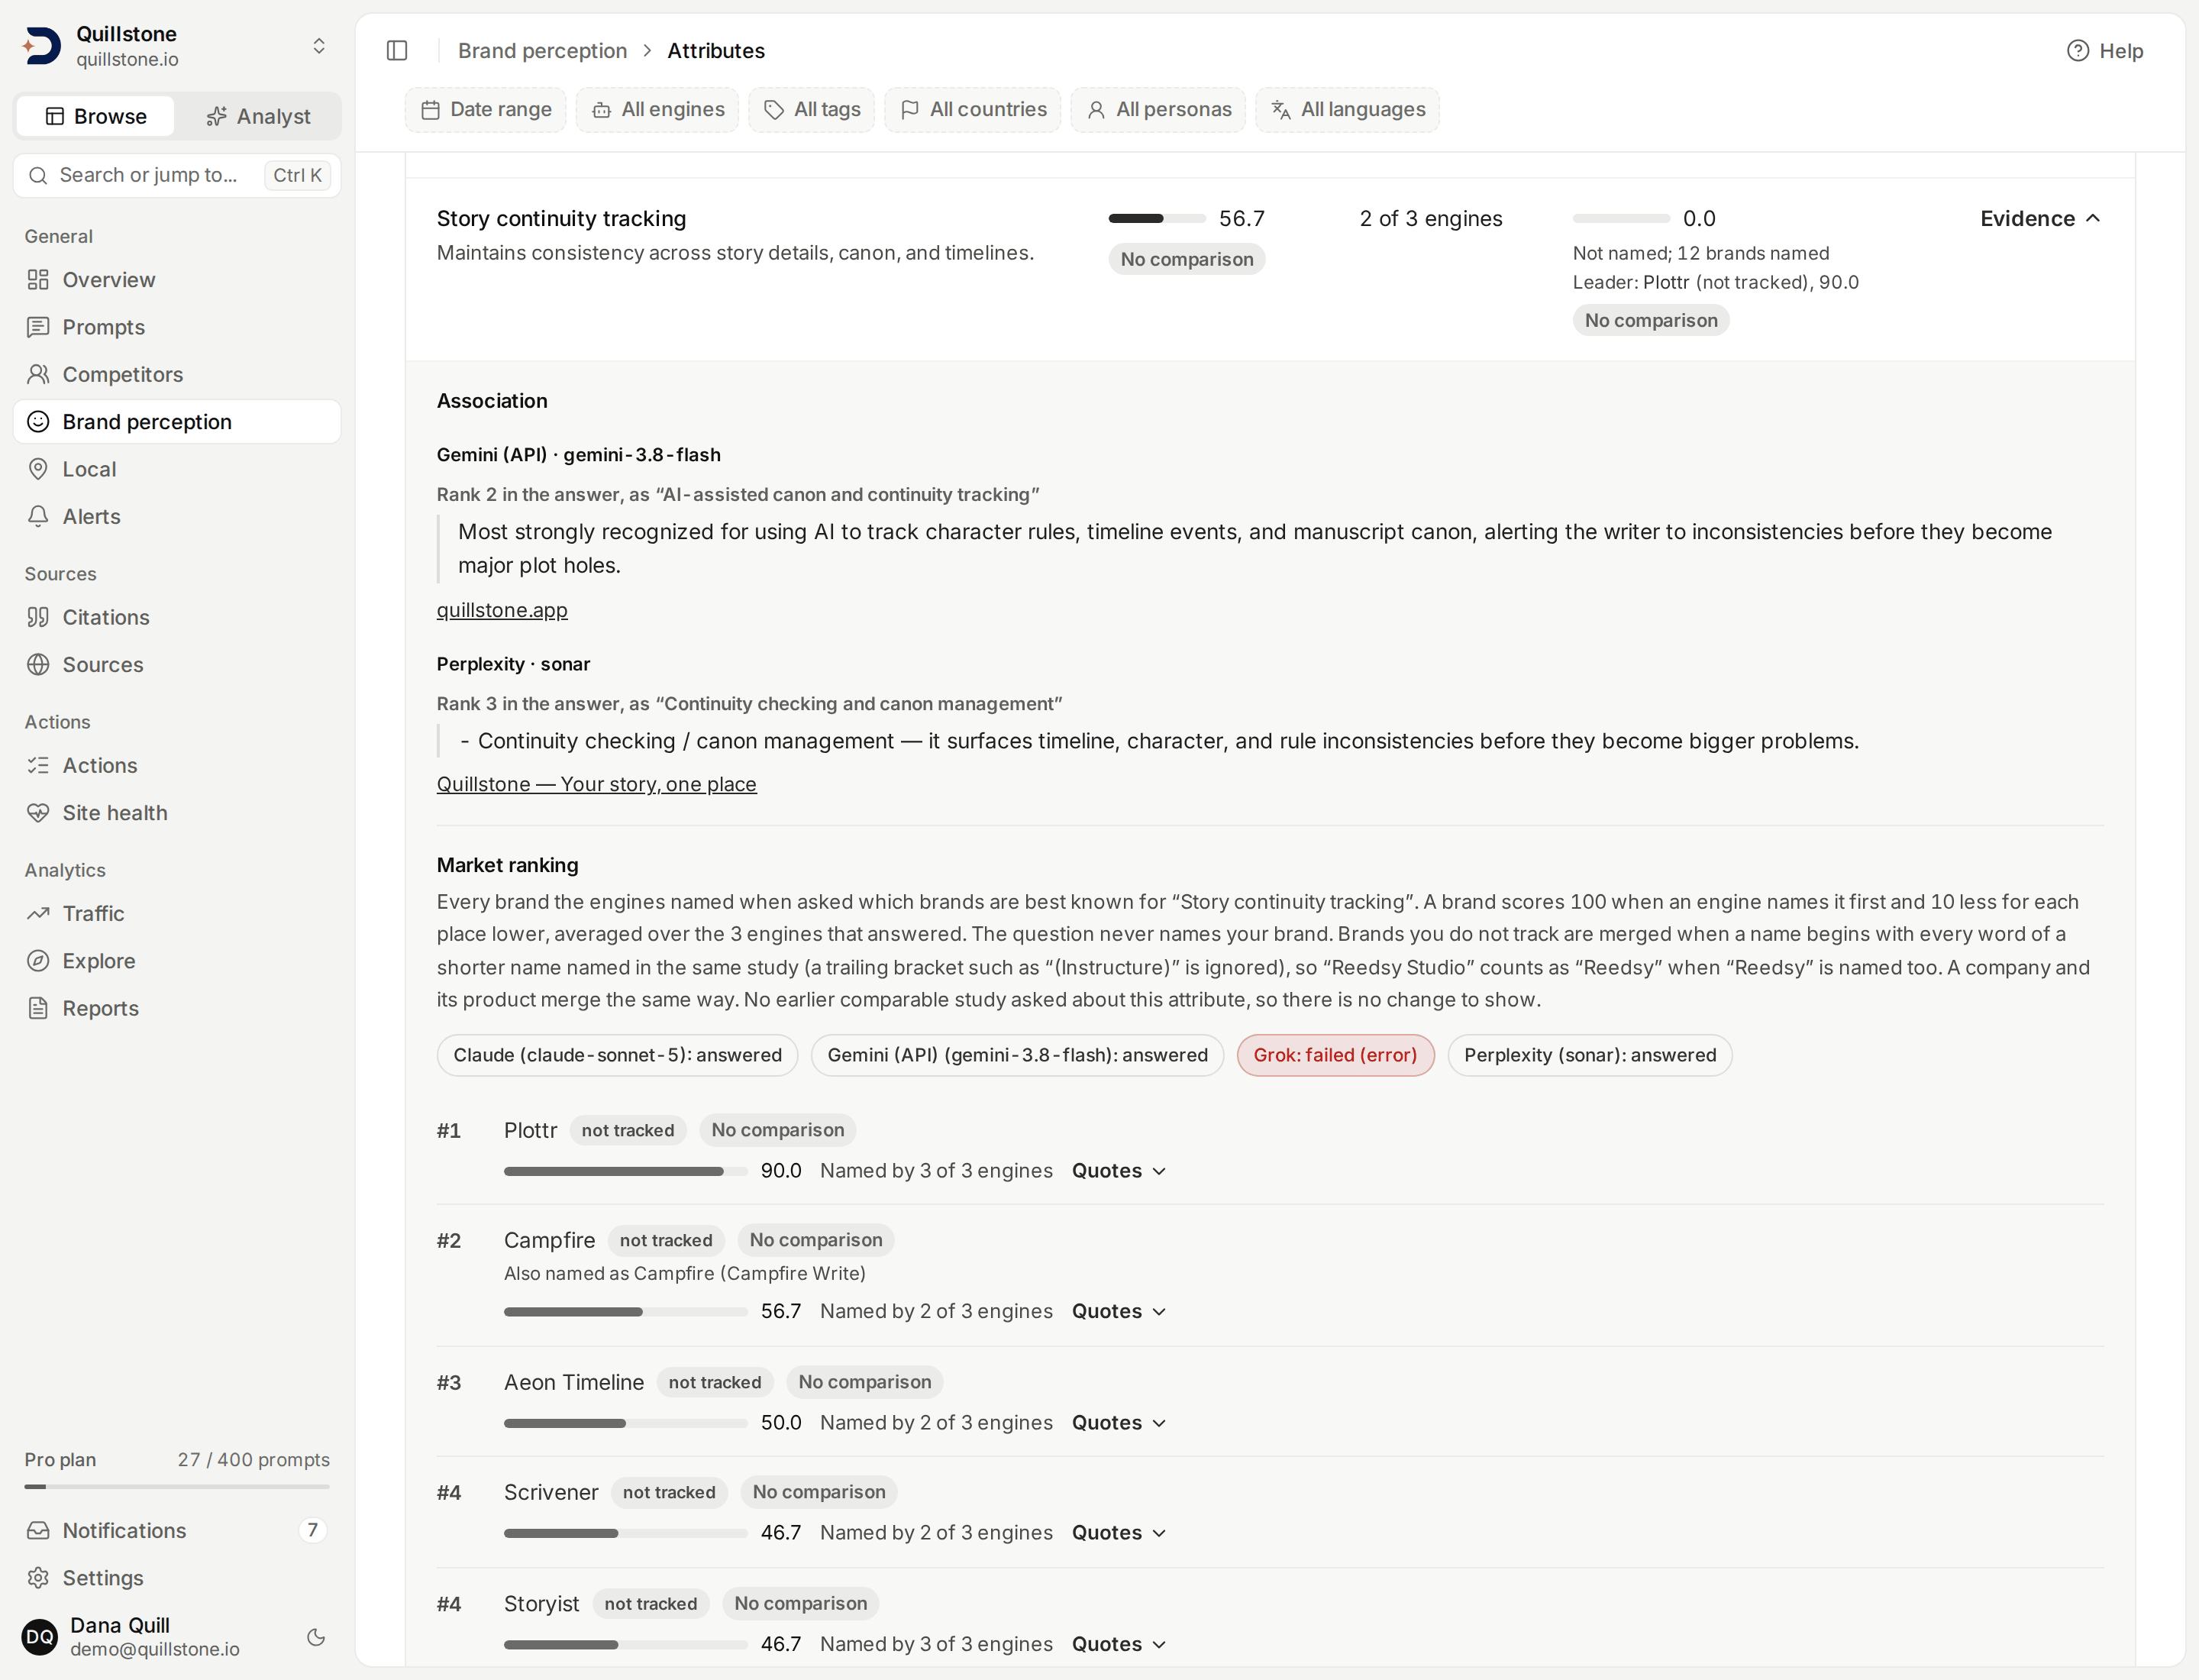Open All engines filter
The width and height of the screenshot is (2199, 1680).
[x=657, y=109]
